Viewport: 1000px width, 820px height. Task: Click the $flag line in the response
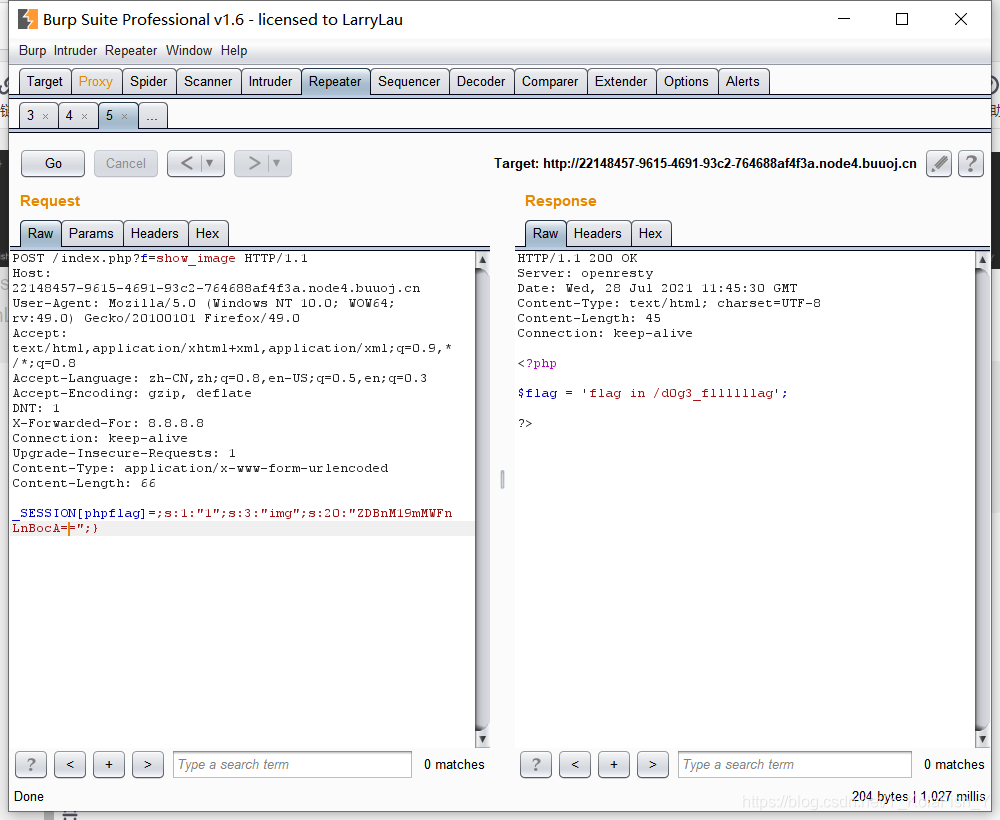pos(652,393)
